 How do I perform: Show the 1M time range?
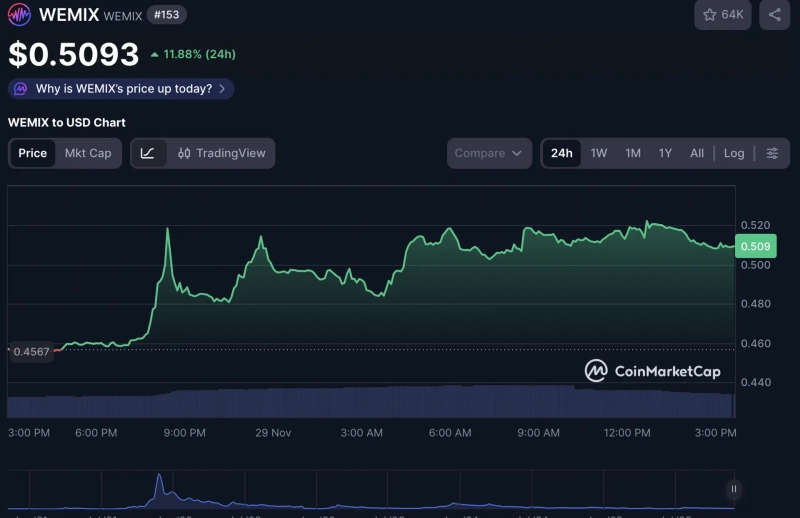[x=633, y=153]
